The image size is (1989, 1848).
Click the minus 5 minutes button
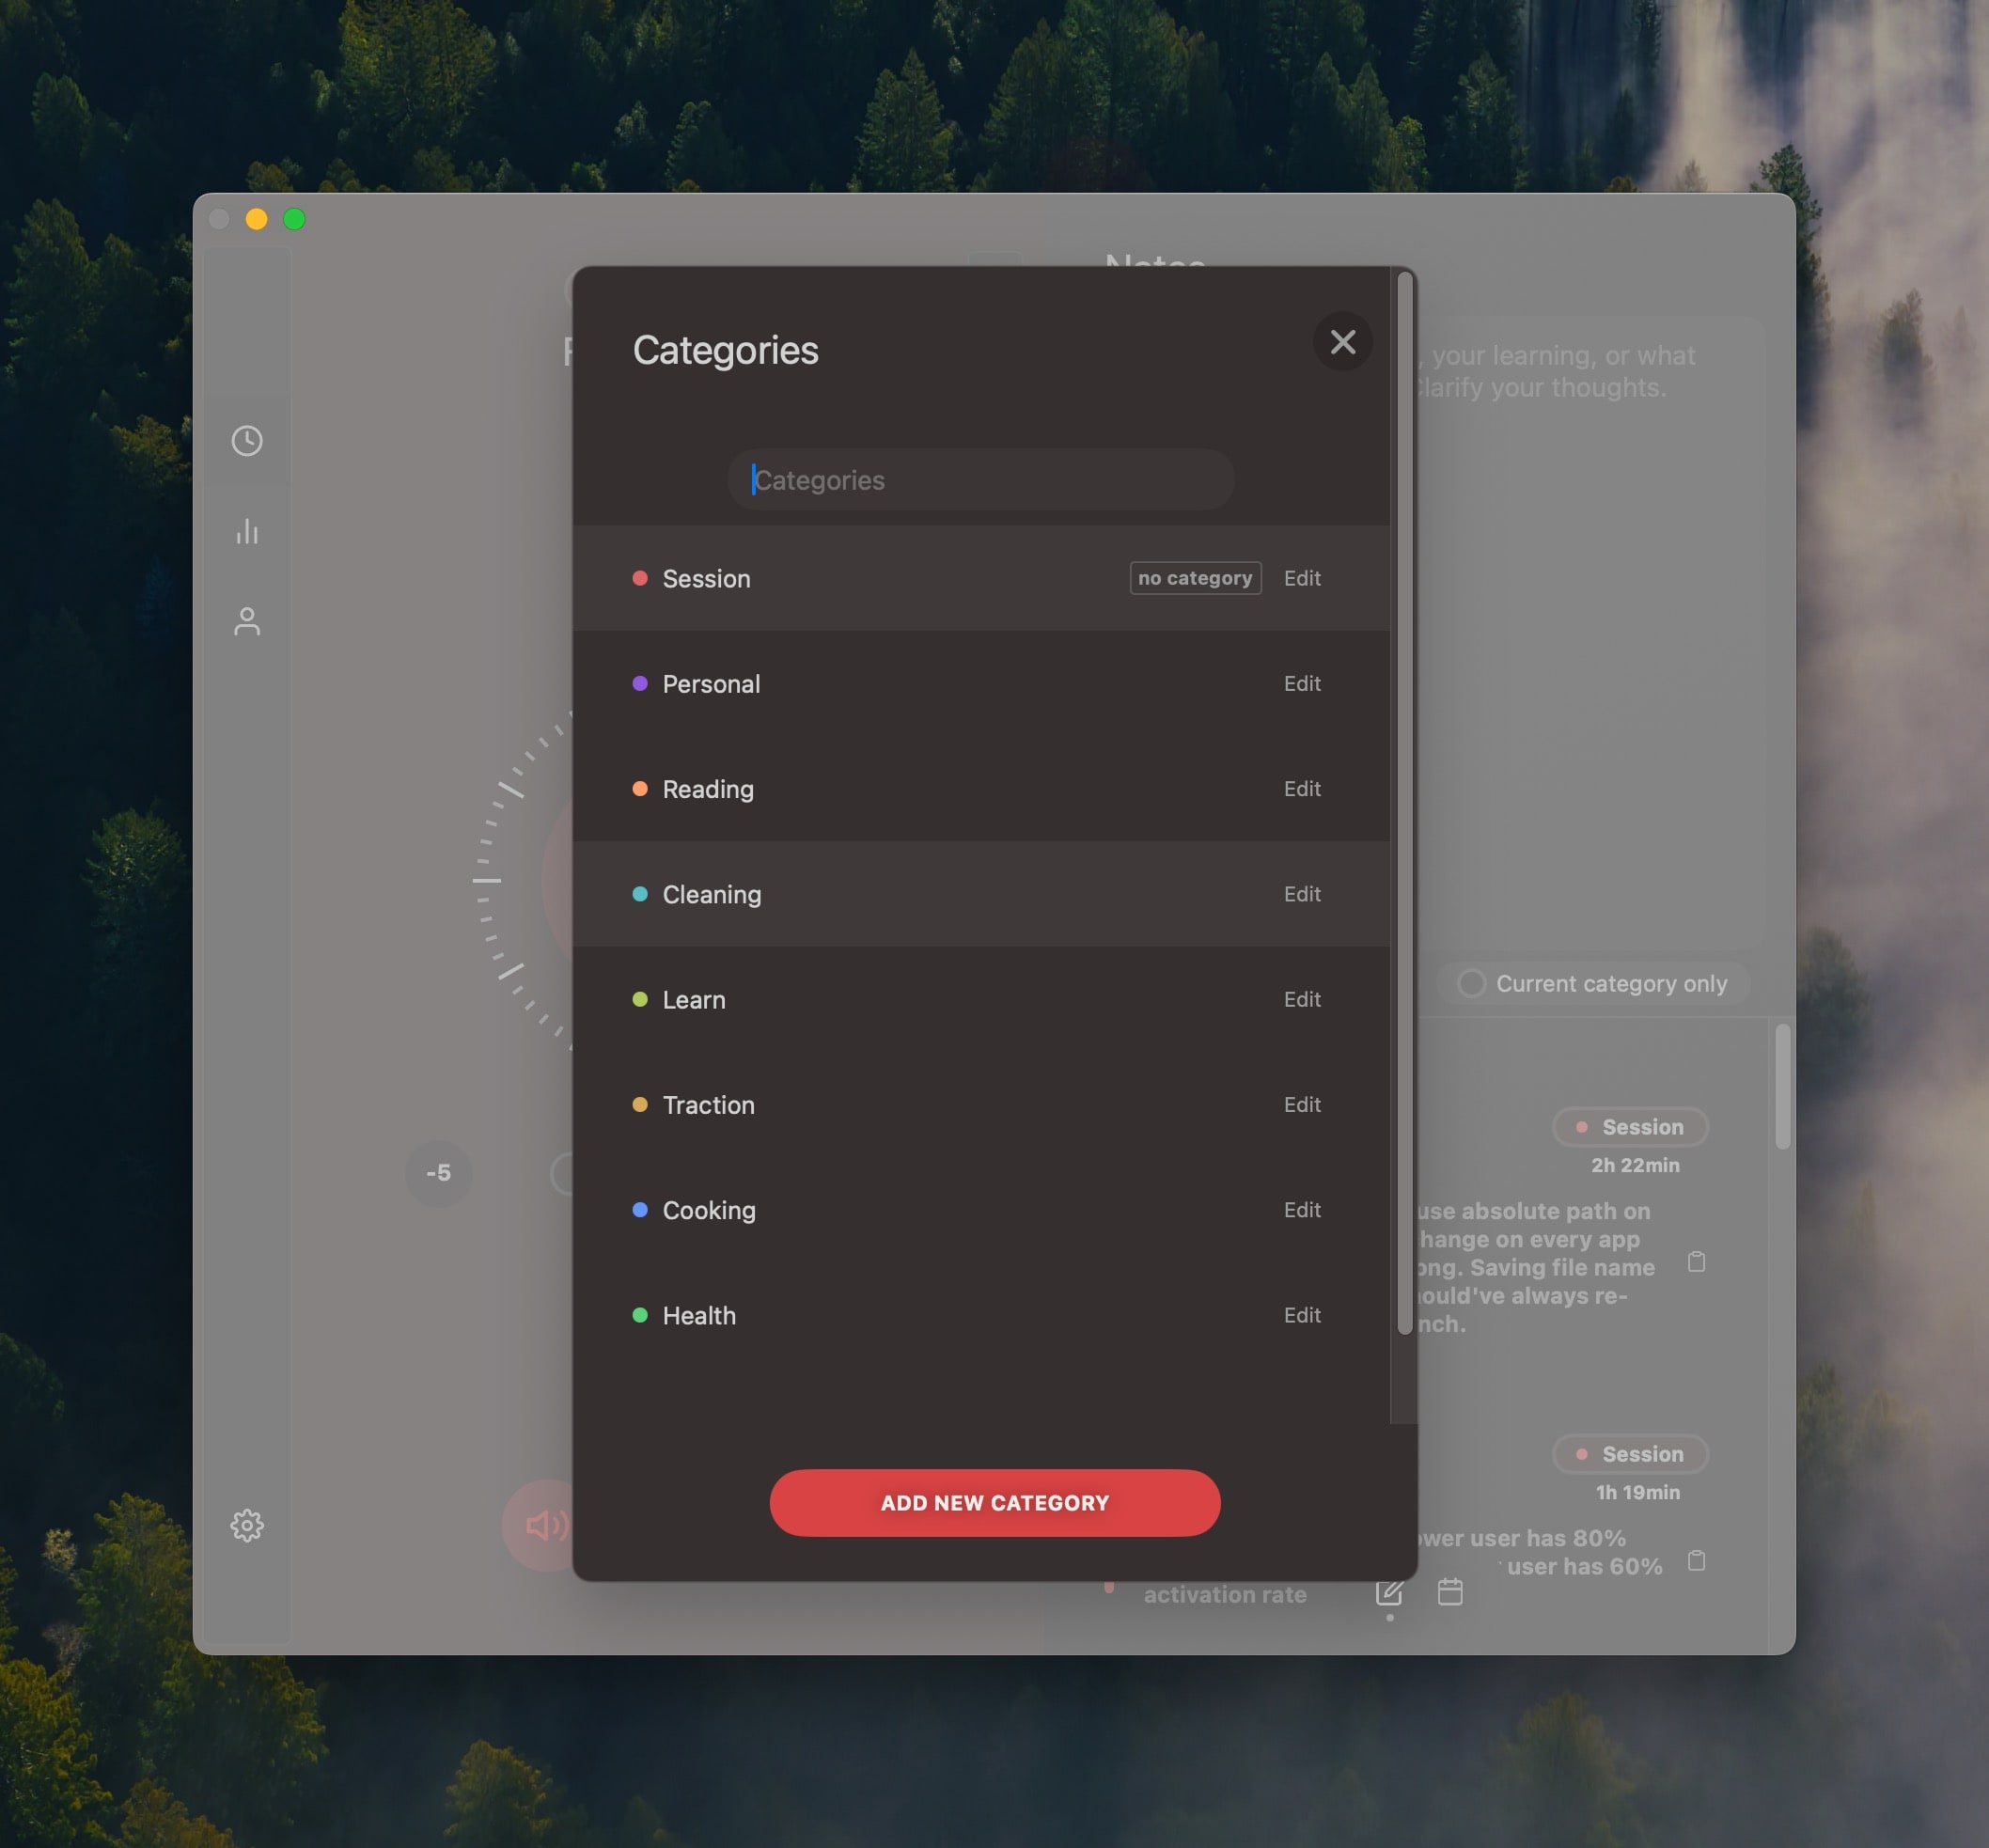click(438, 1172)
